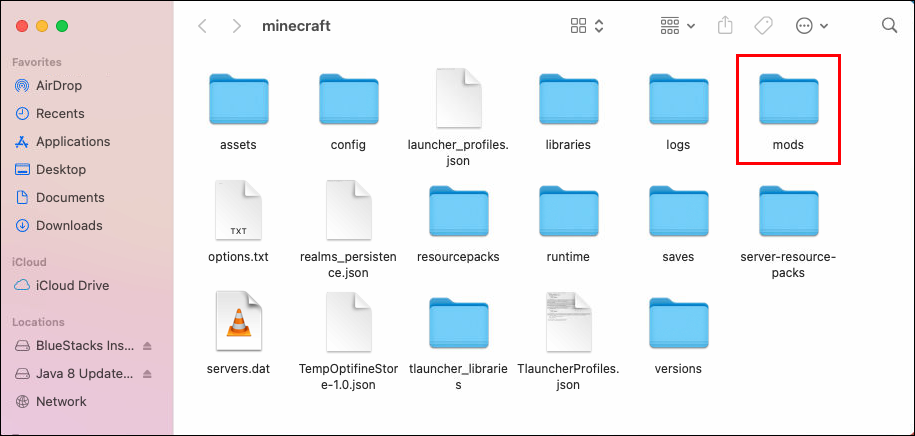Select Applications in the sidebar
915x436 pixels.
72,142
